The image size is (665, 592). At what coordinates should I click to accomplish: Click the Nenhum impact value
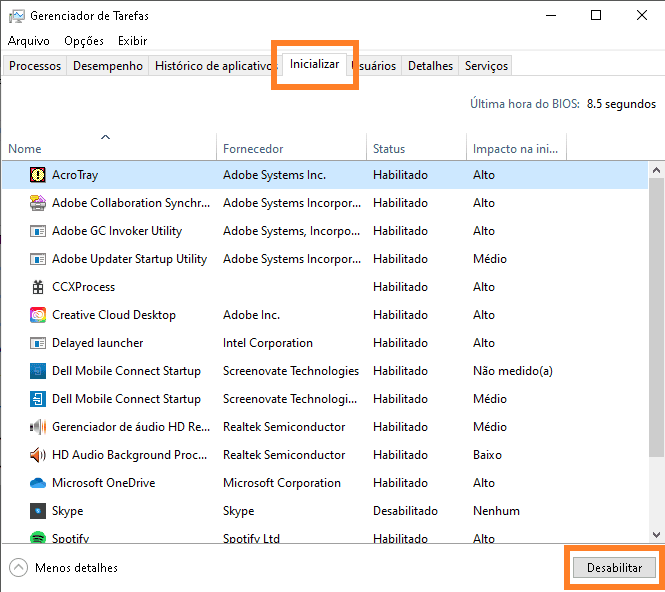[x=496, y=511]
